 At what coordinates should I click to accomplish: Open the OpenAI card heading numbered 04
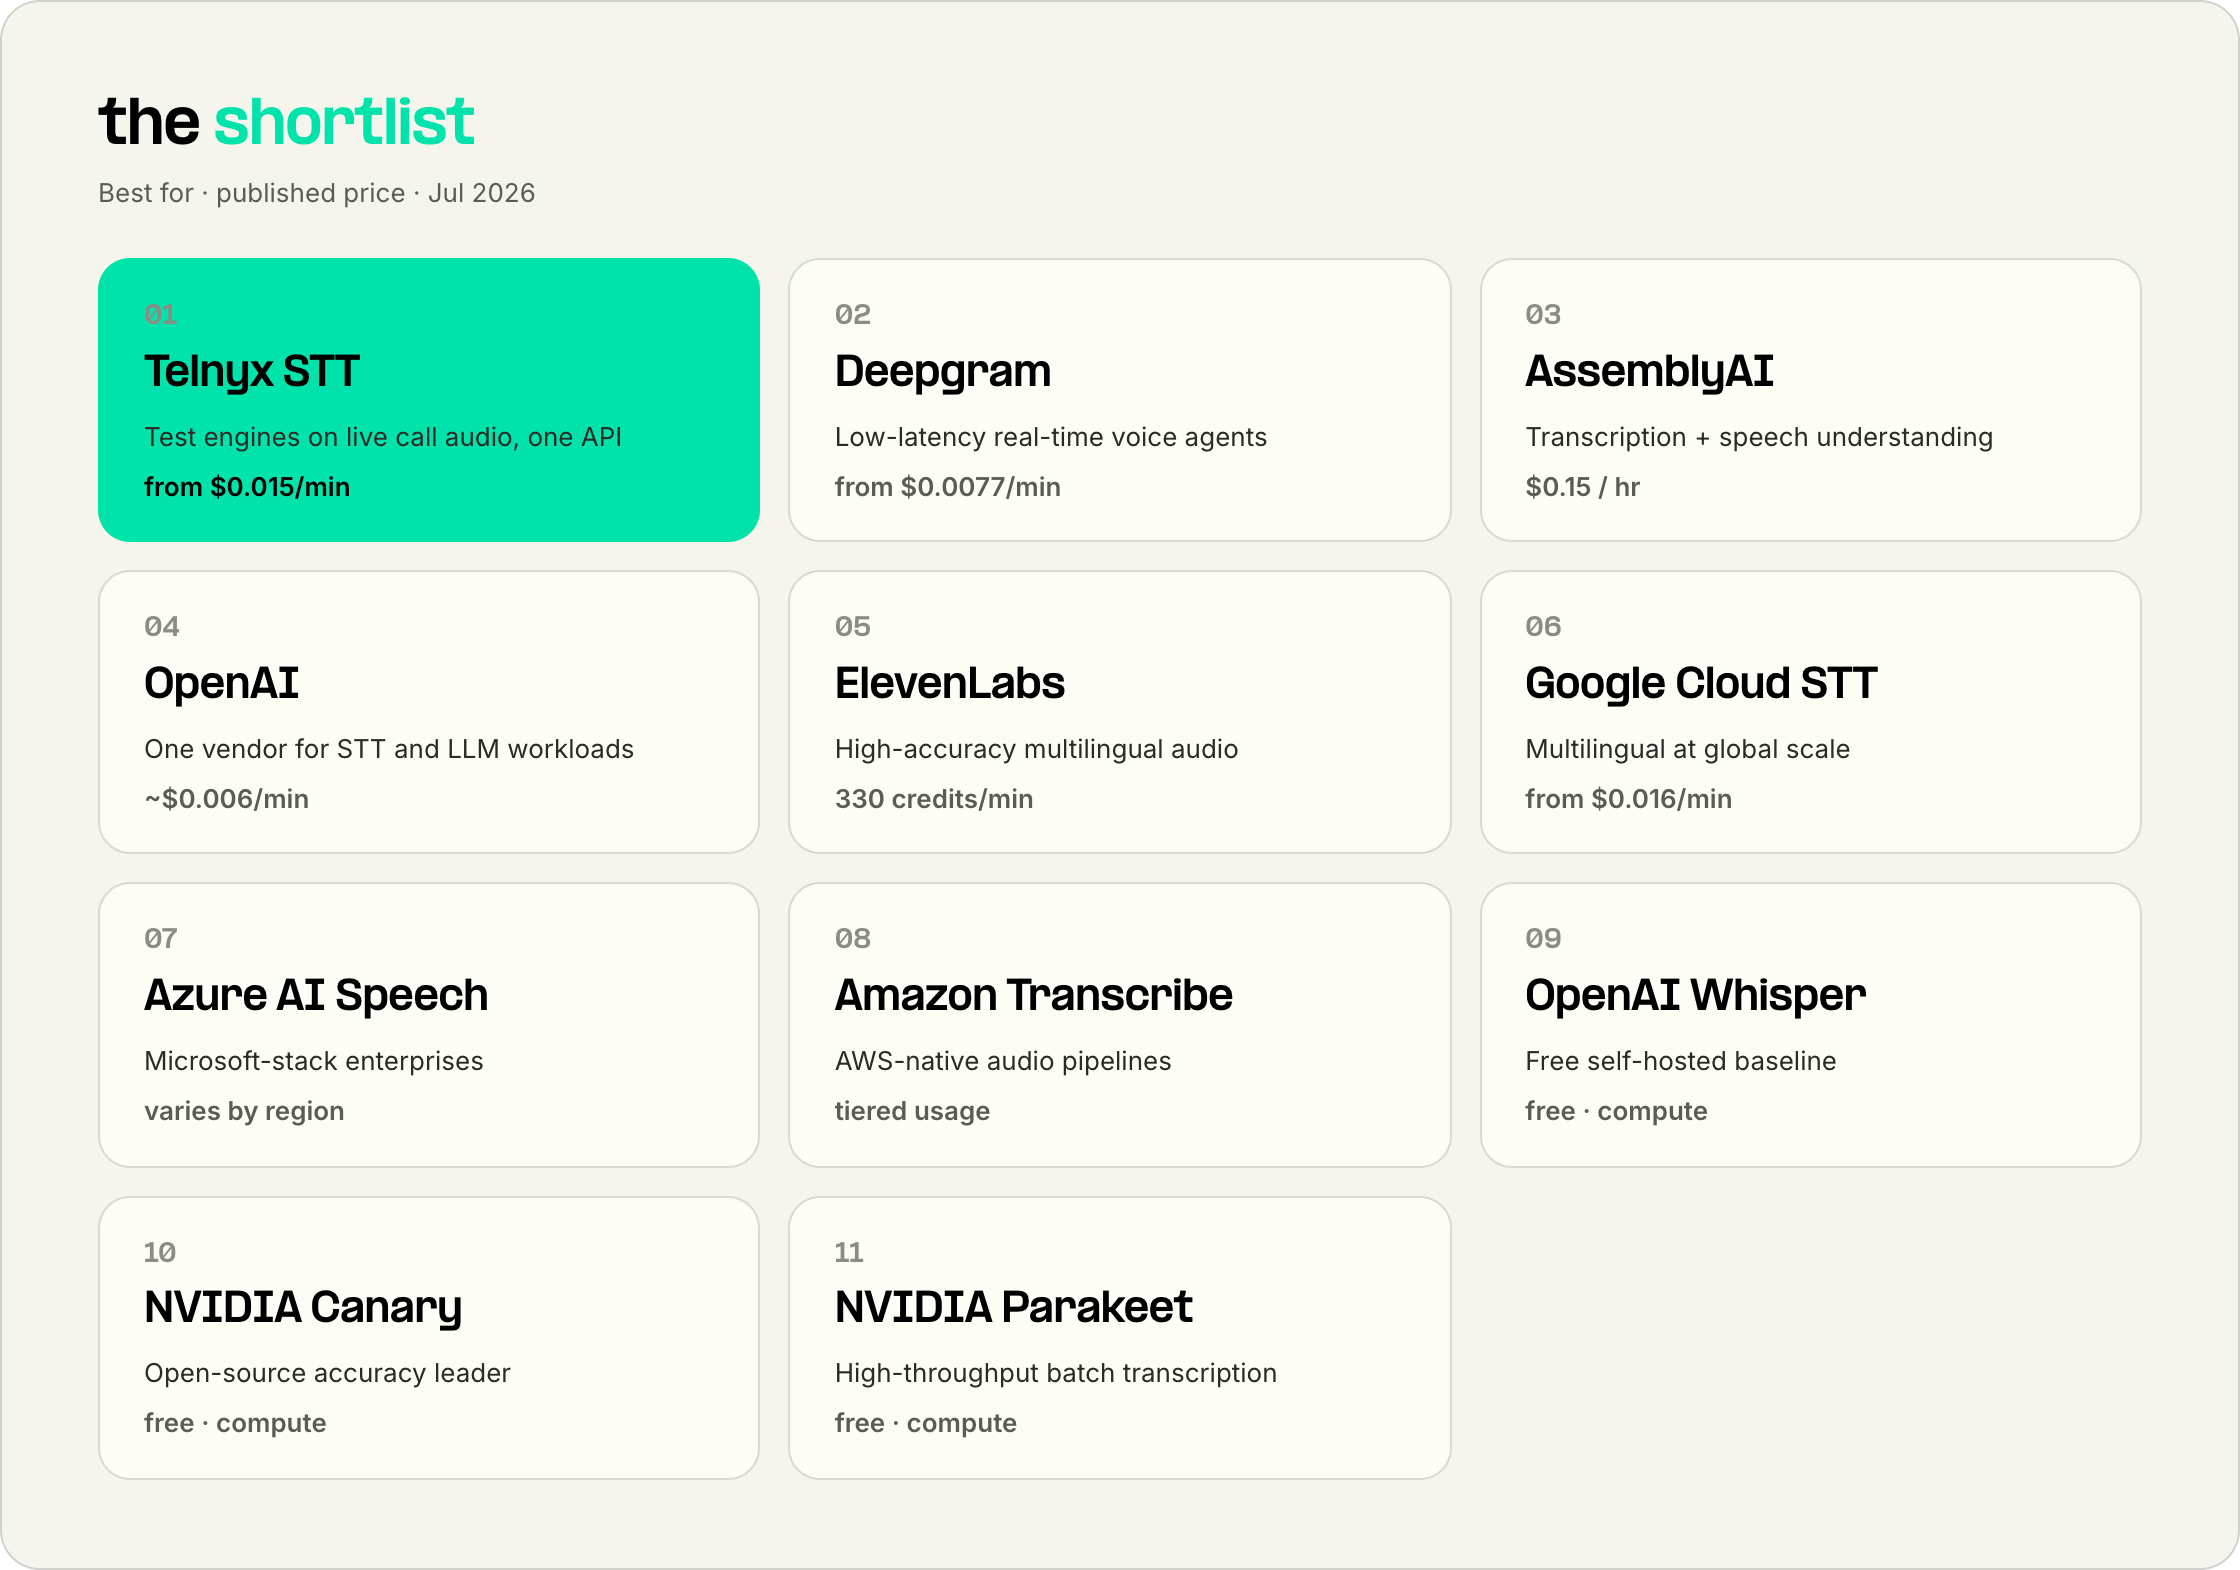pos(221,684)
